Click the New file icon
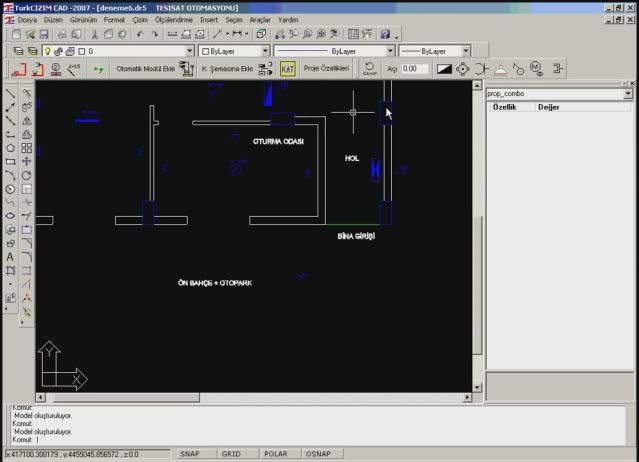639x462 pixels. tap(16, 35)
